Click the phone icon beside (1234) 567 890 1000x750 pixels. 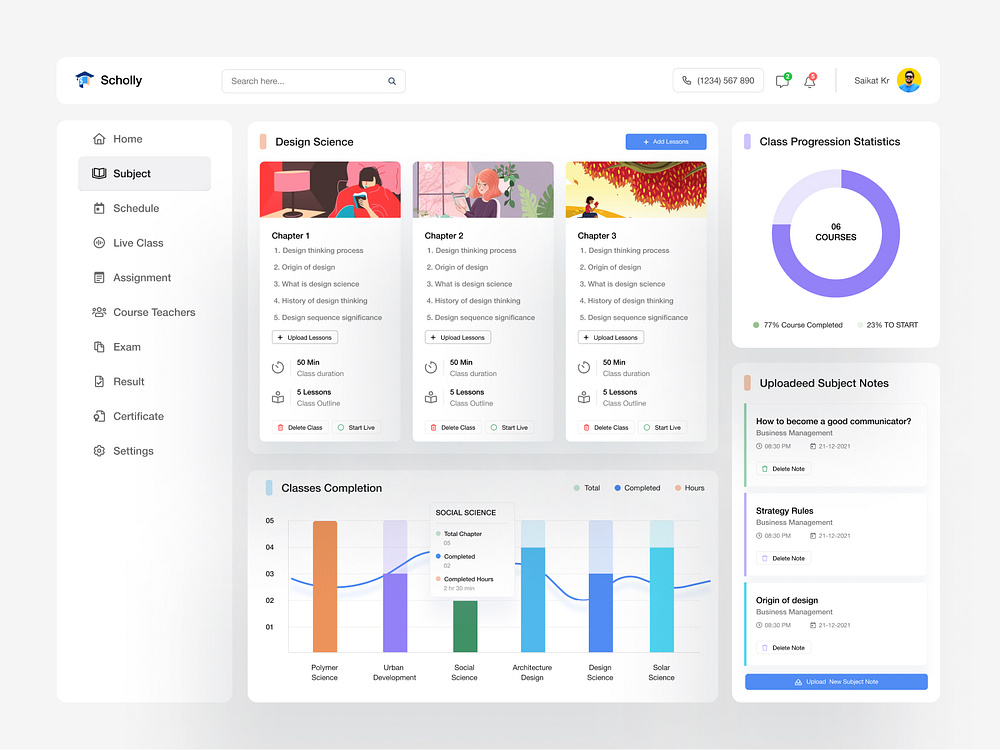pyautogui.click(x=687, y=79)
